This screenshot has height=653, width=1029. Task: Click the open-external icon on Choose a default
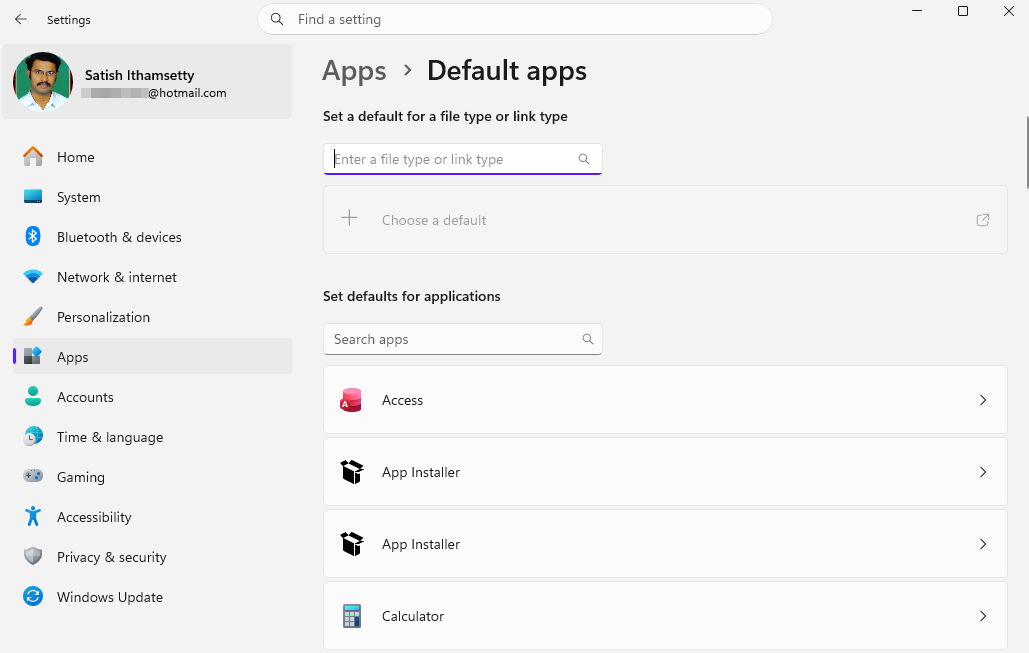(x=982, y=220)
